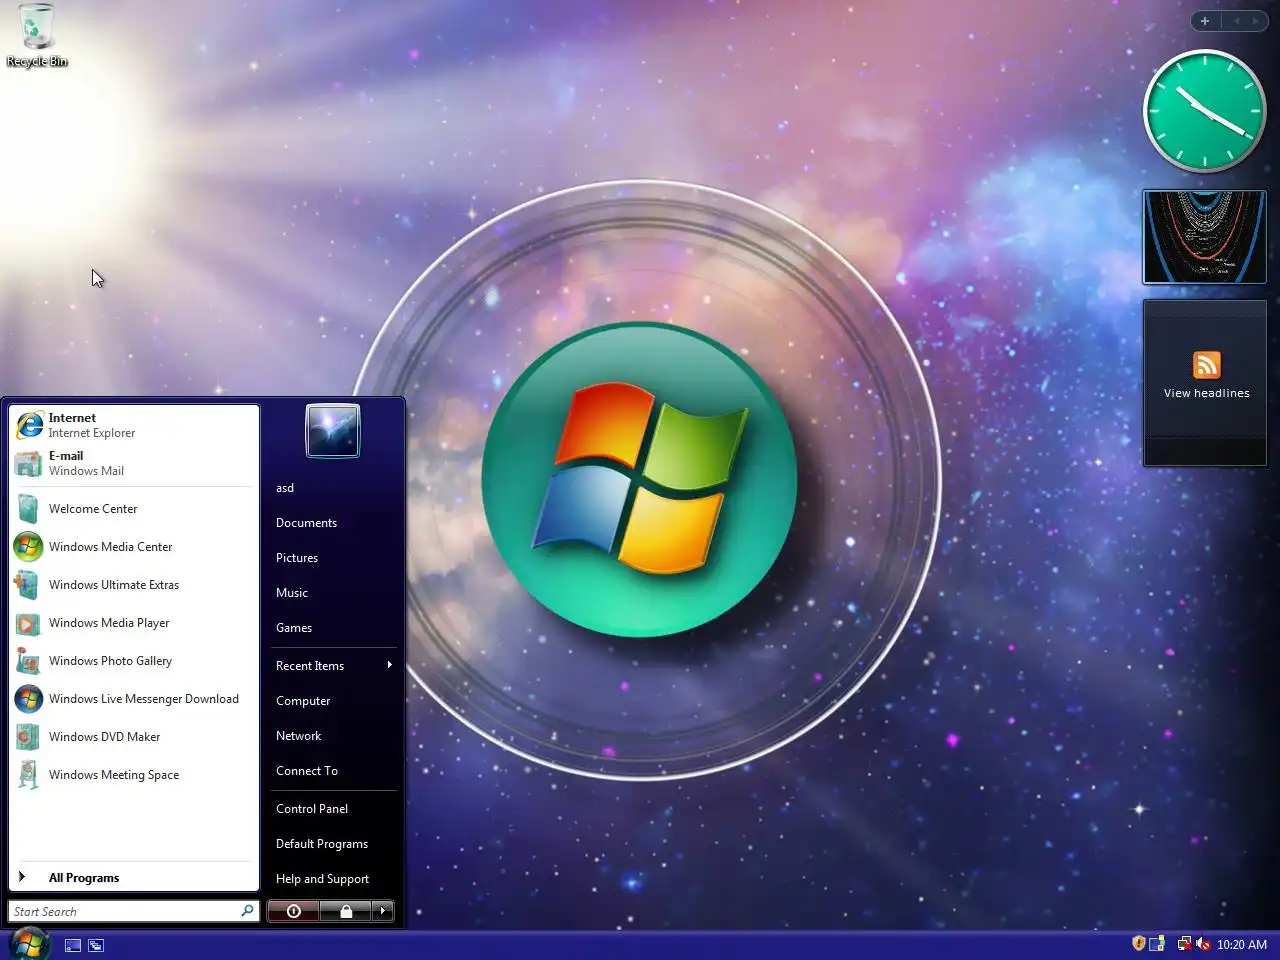Click the Windows Sidebar tray icon

(1157, 943)
